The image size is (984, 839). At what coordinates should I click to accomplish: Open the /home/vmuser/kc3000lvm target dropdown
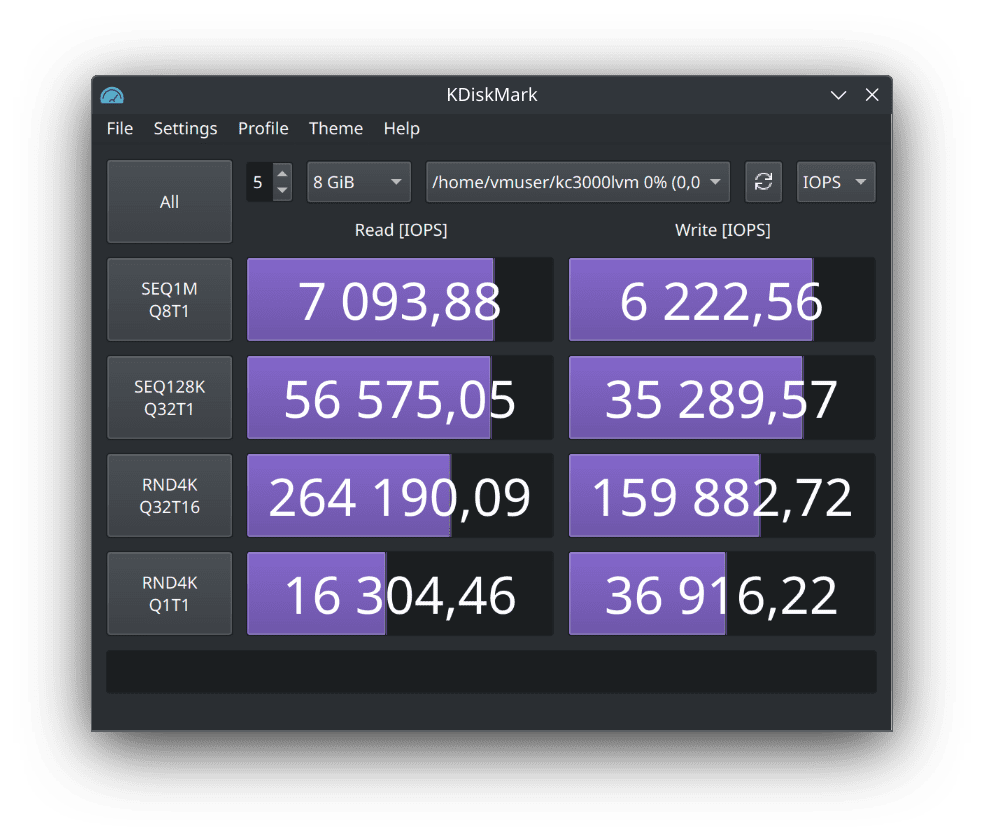(577, 182)
